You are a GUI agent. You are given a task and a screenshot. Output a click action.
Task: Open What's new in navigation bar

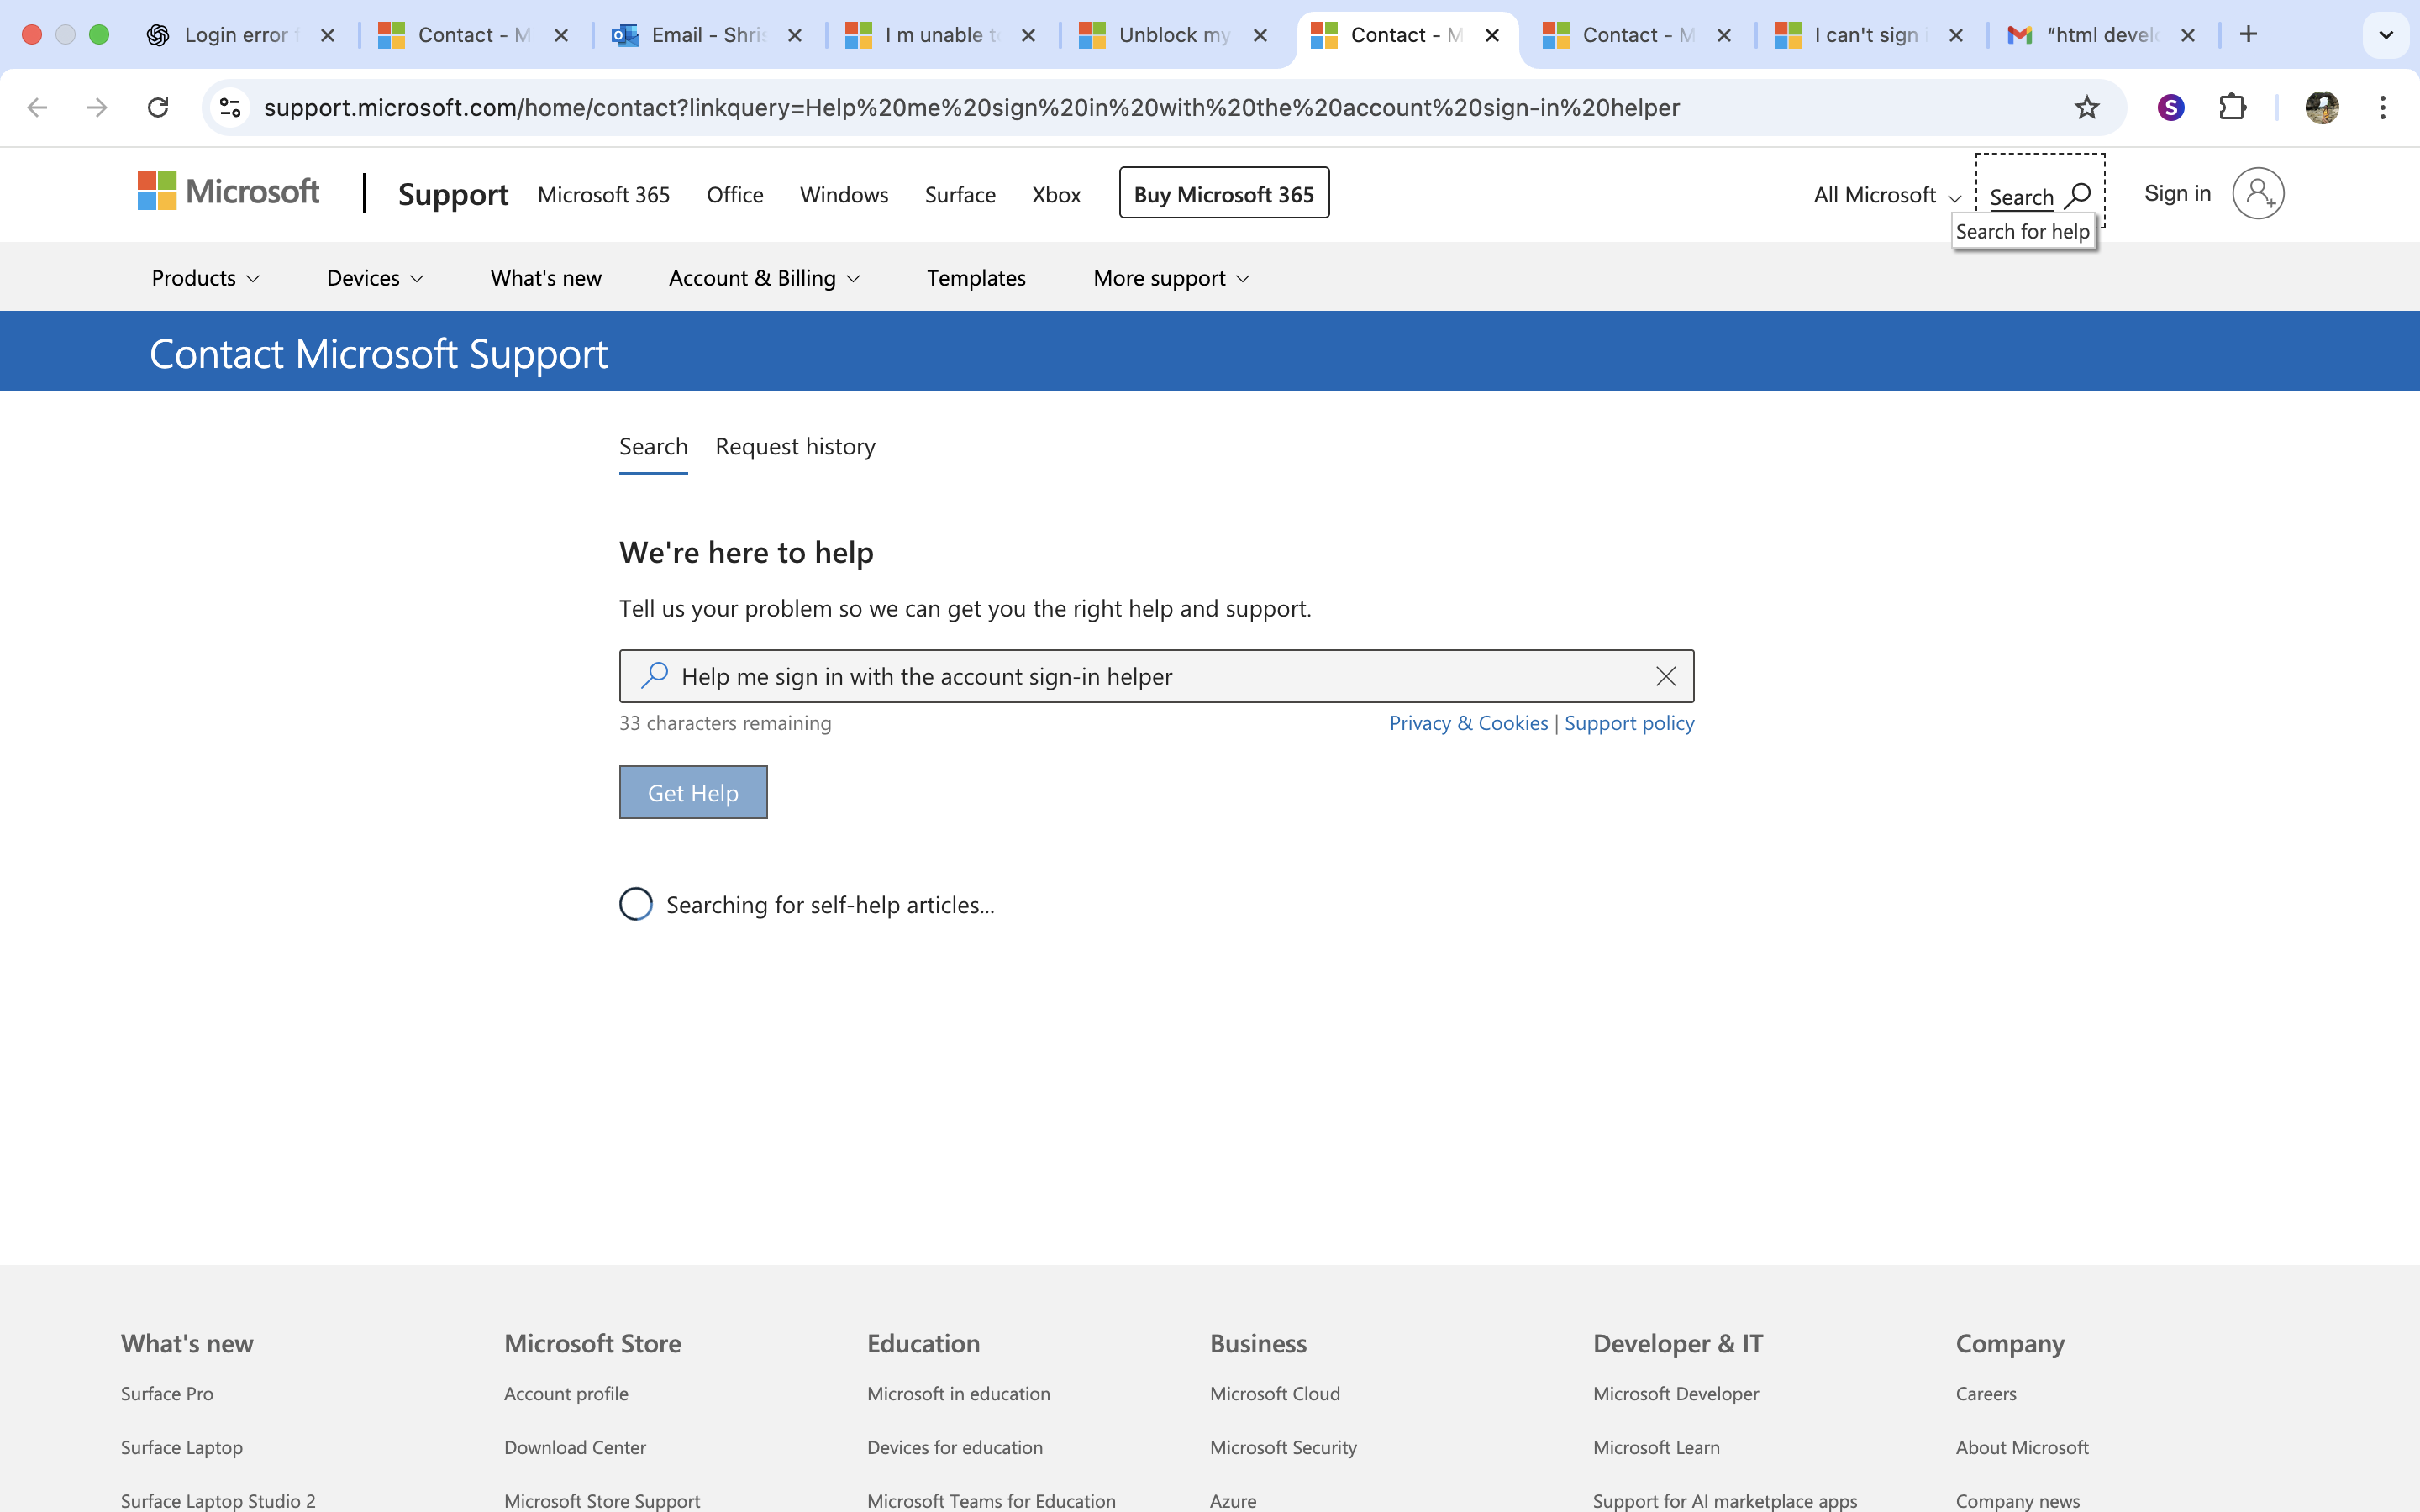coord(546,278)
